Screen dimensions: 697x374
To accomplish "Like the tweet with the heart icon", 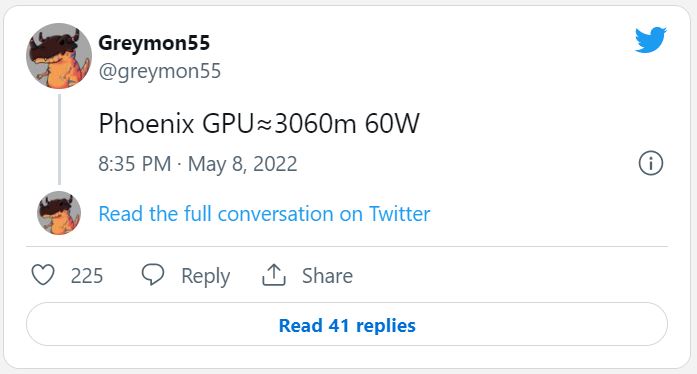I will (43, 275).
